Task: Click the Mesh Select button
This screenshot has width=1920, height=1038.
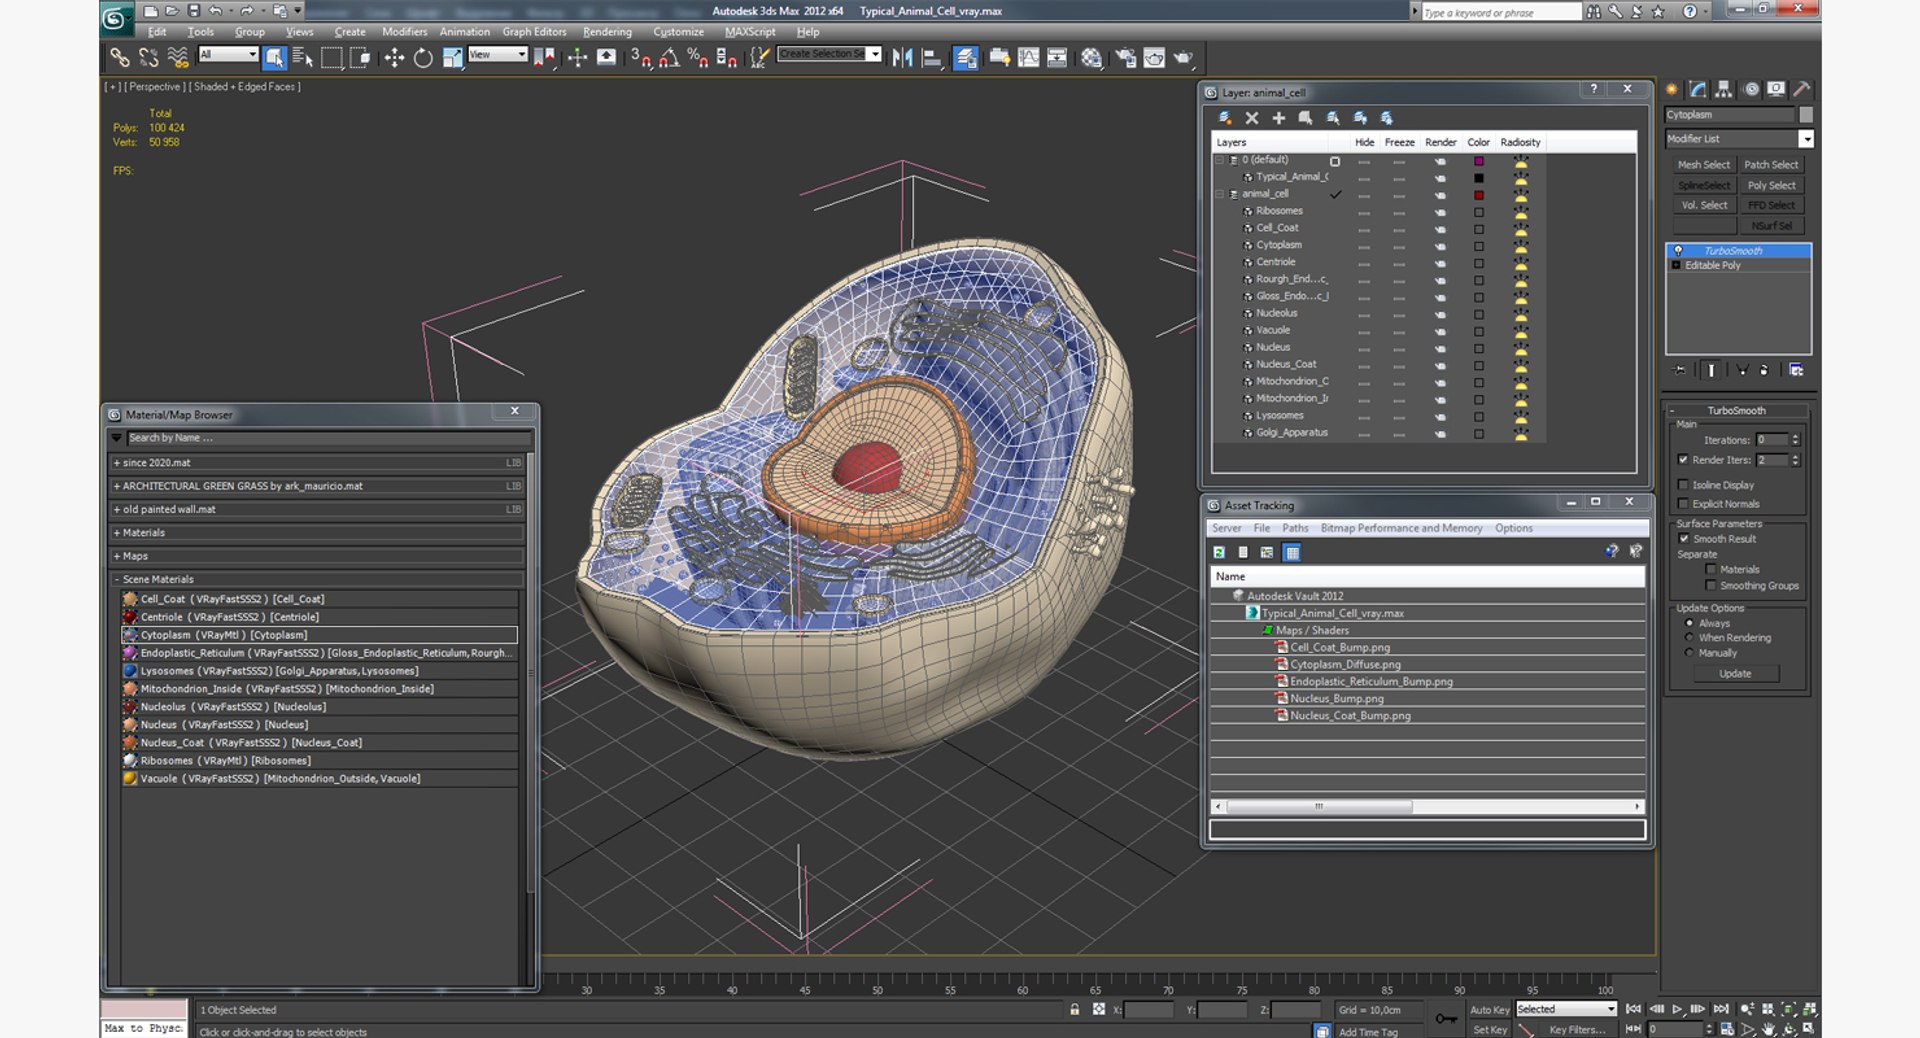Action: pos(1703,165)
